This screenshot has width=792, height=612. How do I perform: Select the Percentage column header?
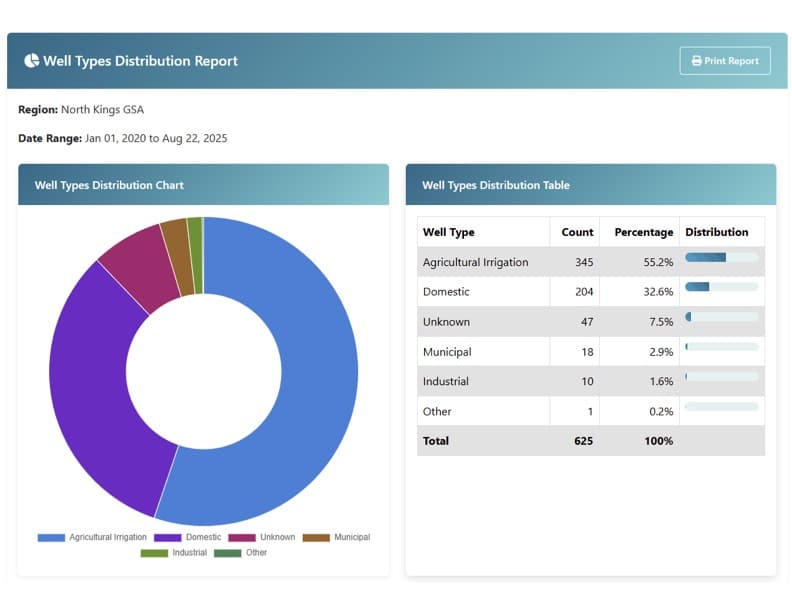(x=643, y=232)
